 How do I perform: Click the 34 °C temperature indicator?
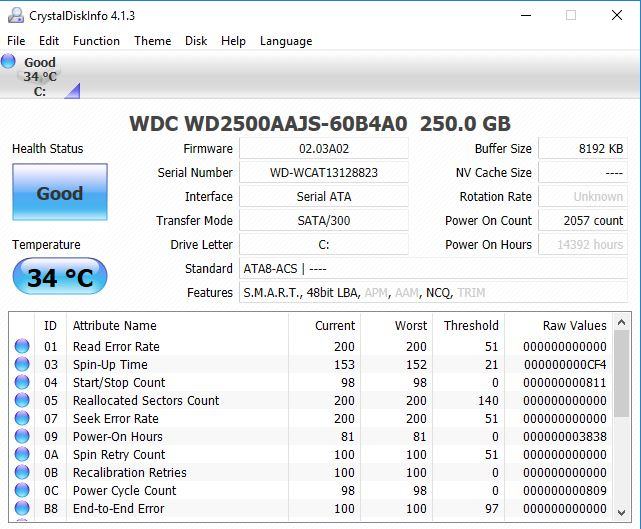[x=60, y=276]
